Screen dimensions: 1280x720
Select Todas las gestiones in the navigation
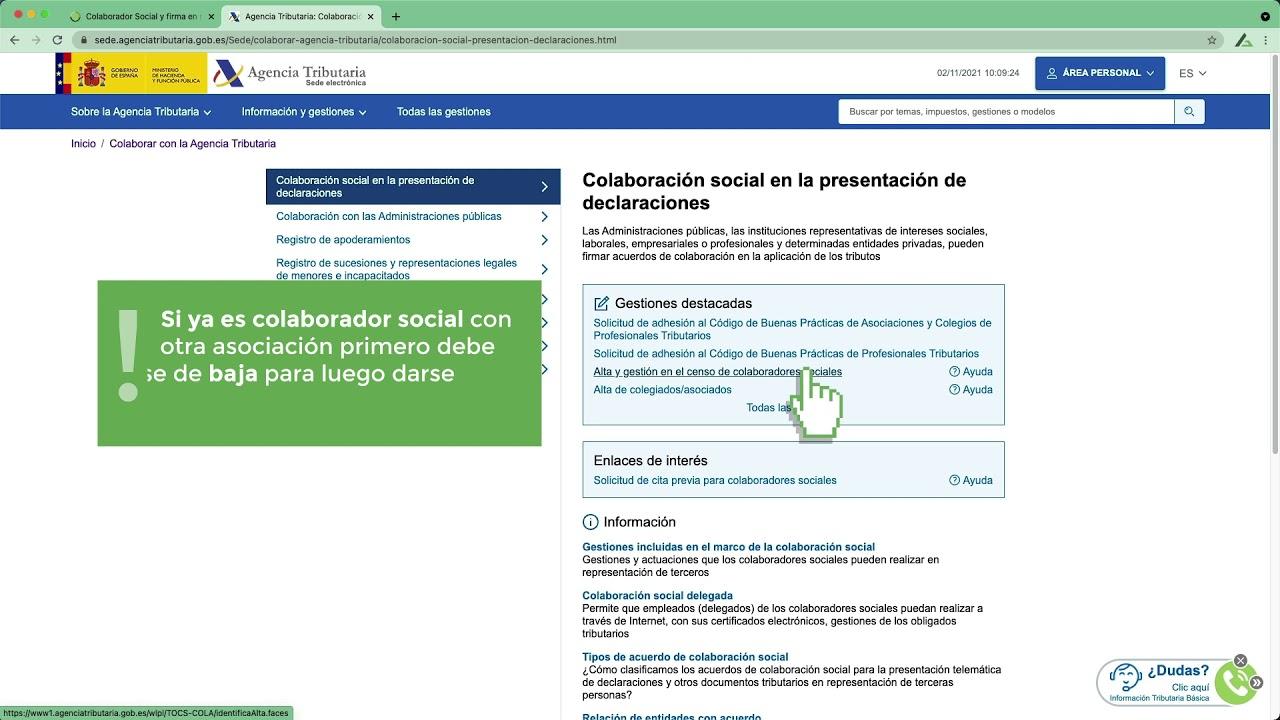coord(444,111)
